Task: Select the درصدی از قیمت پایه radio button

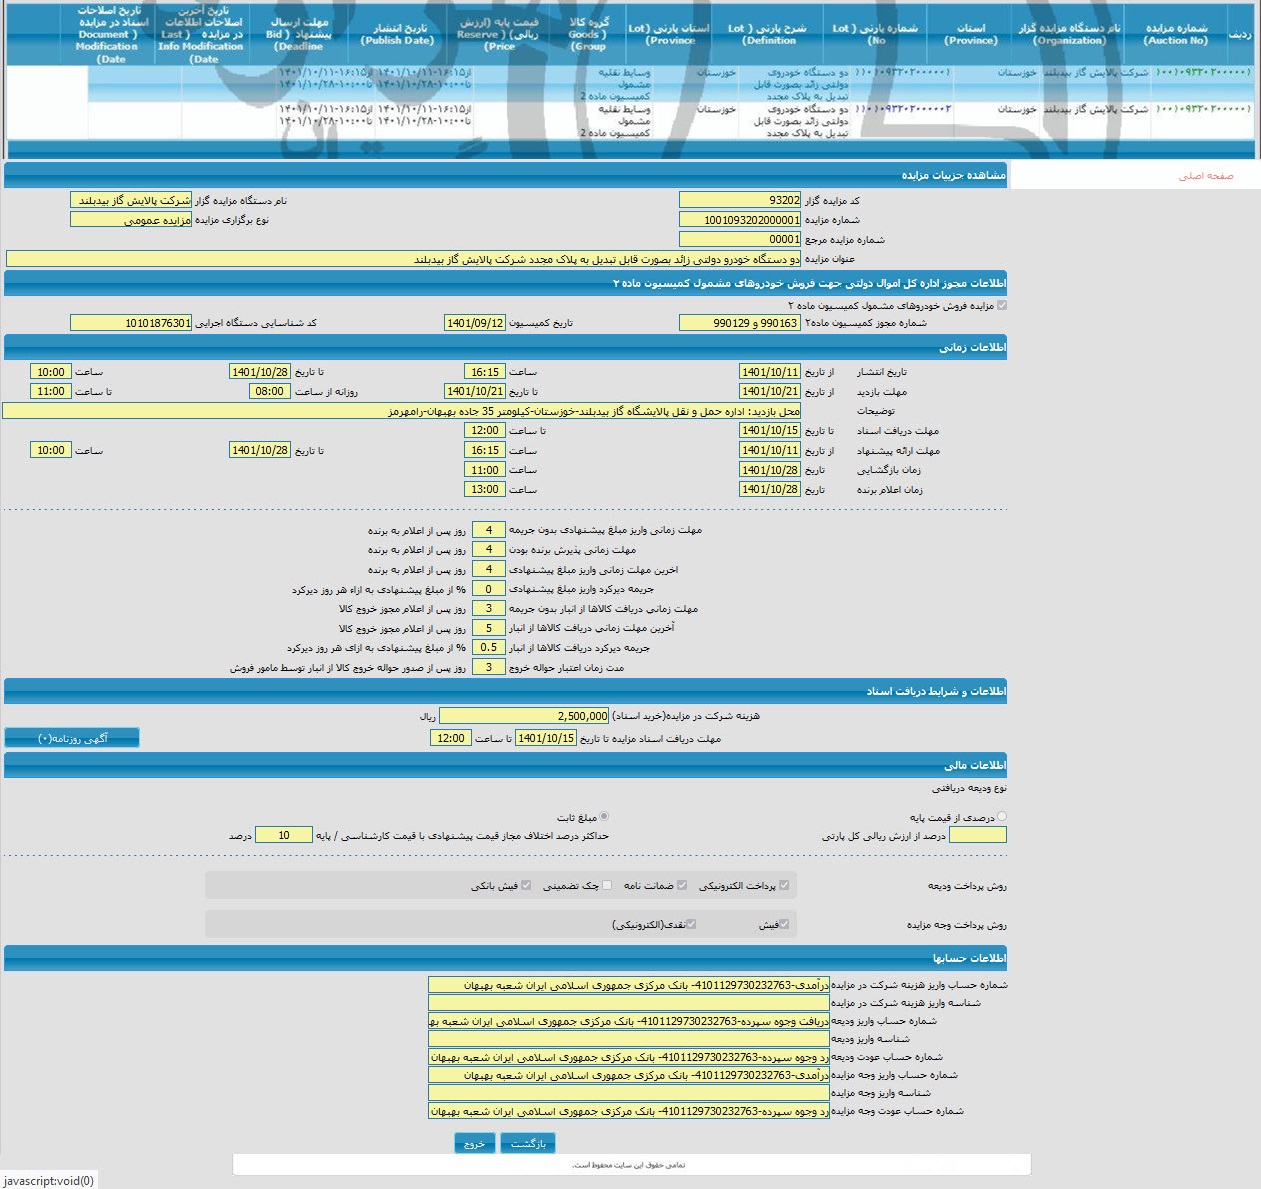Action: point(1002,817)
